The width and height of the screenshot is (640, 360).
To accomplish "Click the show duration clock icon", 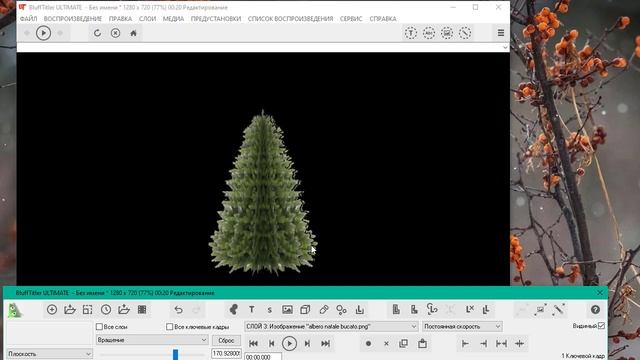I will coord(106,310).
